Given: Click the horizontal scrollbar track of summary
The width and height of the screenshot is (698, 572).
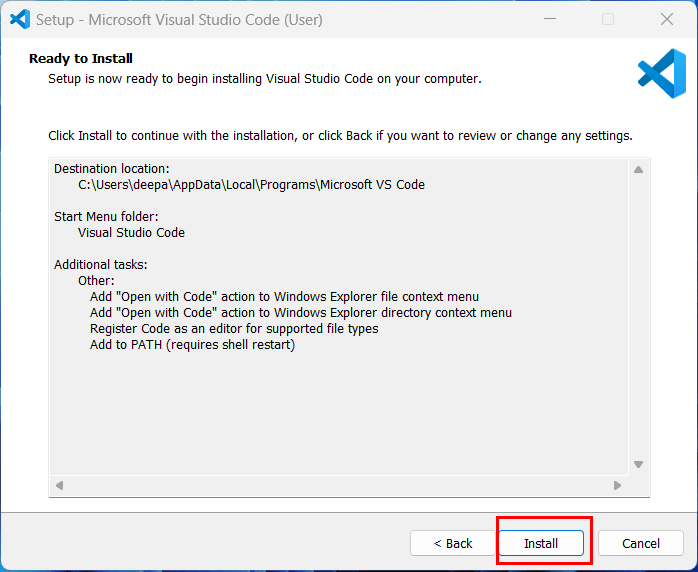Looking at the screenshot, I should point(338,485).
